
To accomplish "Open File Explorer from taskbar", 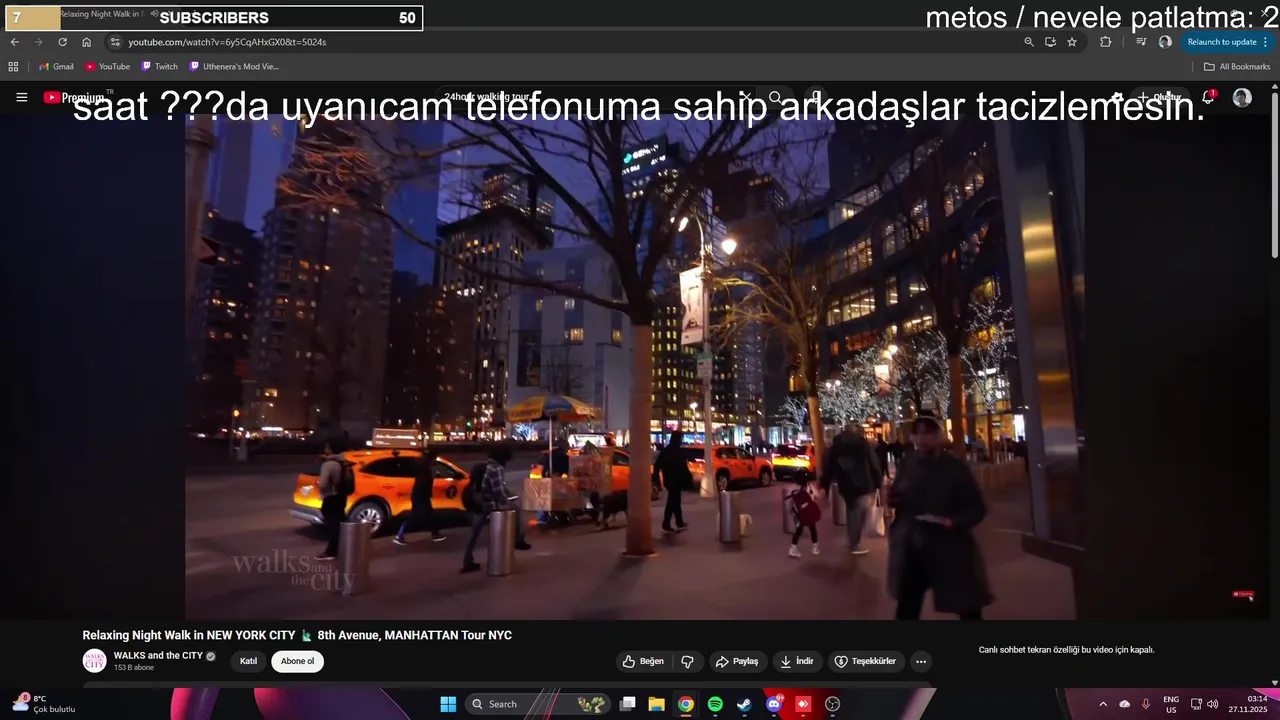I will pos(656,704).
